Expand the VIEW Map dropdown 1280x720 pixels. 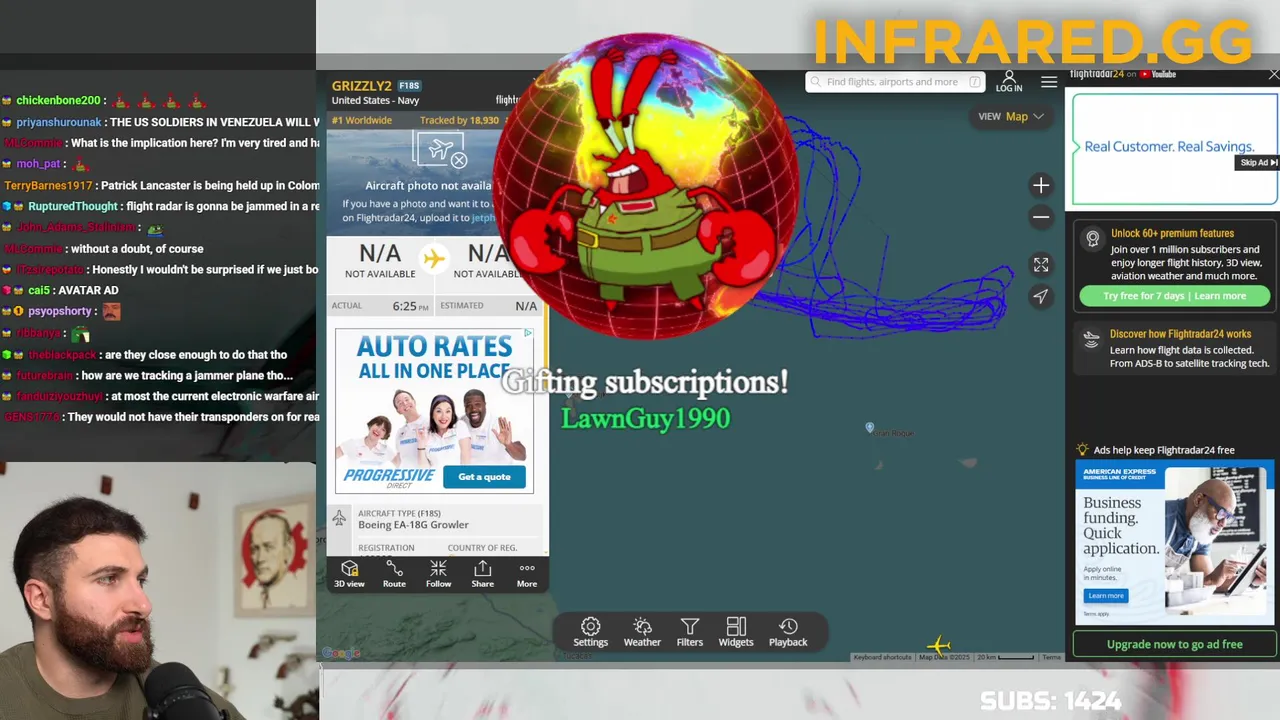[1011, 116]
